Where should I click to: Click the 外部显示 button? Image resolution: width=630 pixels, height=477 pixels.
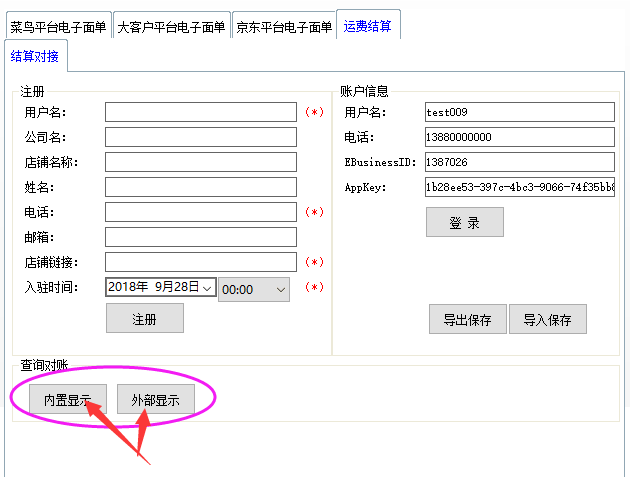[x=155, y=400]
